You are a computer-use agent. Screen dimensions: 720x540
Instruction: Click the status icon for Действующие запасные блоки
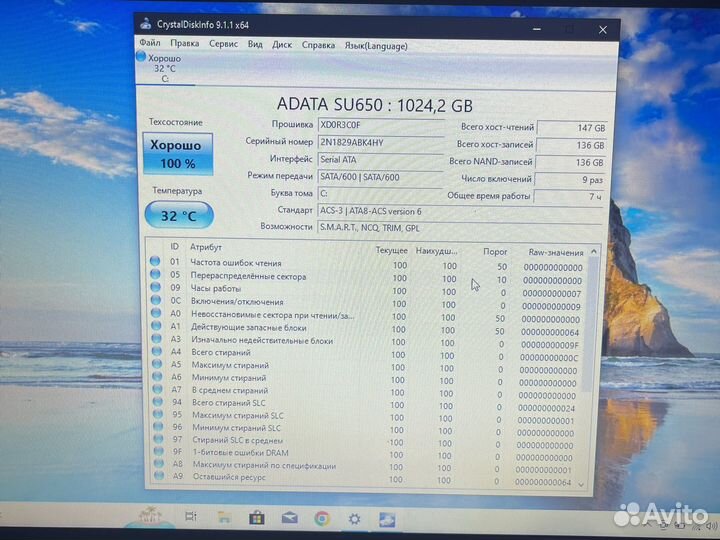coord(157,326)
